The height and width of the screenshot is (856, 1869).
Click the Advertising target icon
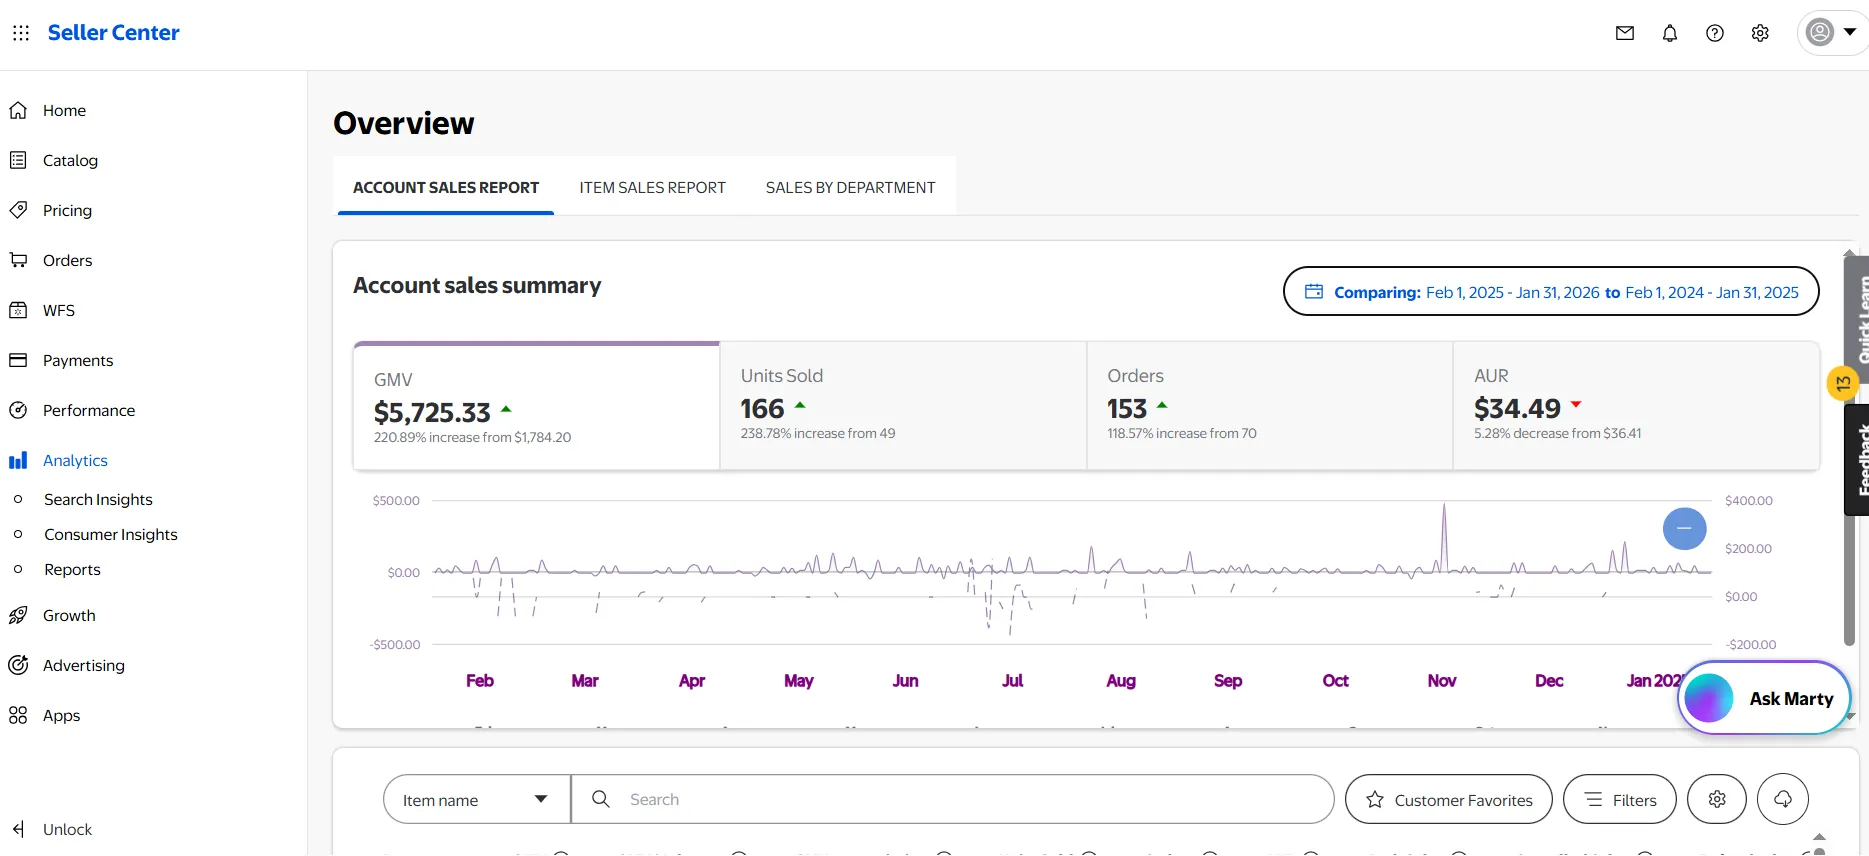coord(18,665)
